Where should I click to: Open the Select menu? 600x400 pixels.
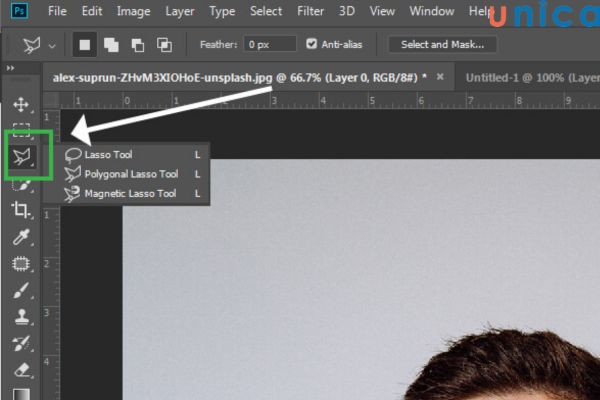(266, 11)
